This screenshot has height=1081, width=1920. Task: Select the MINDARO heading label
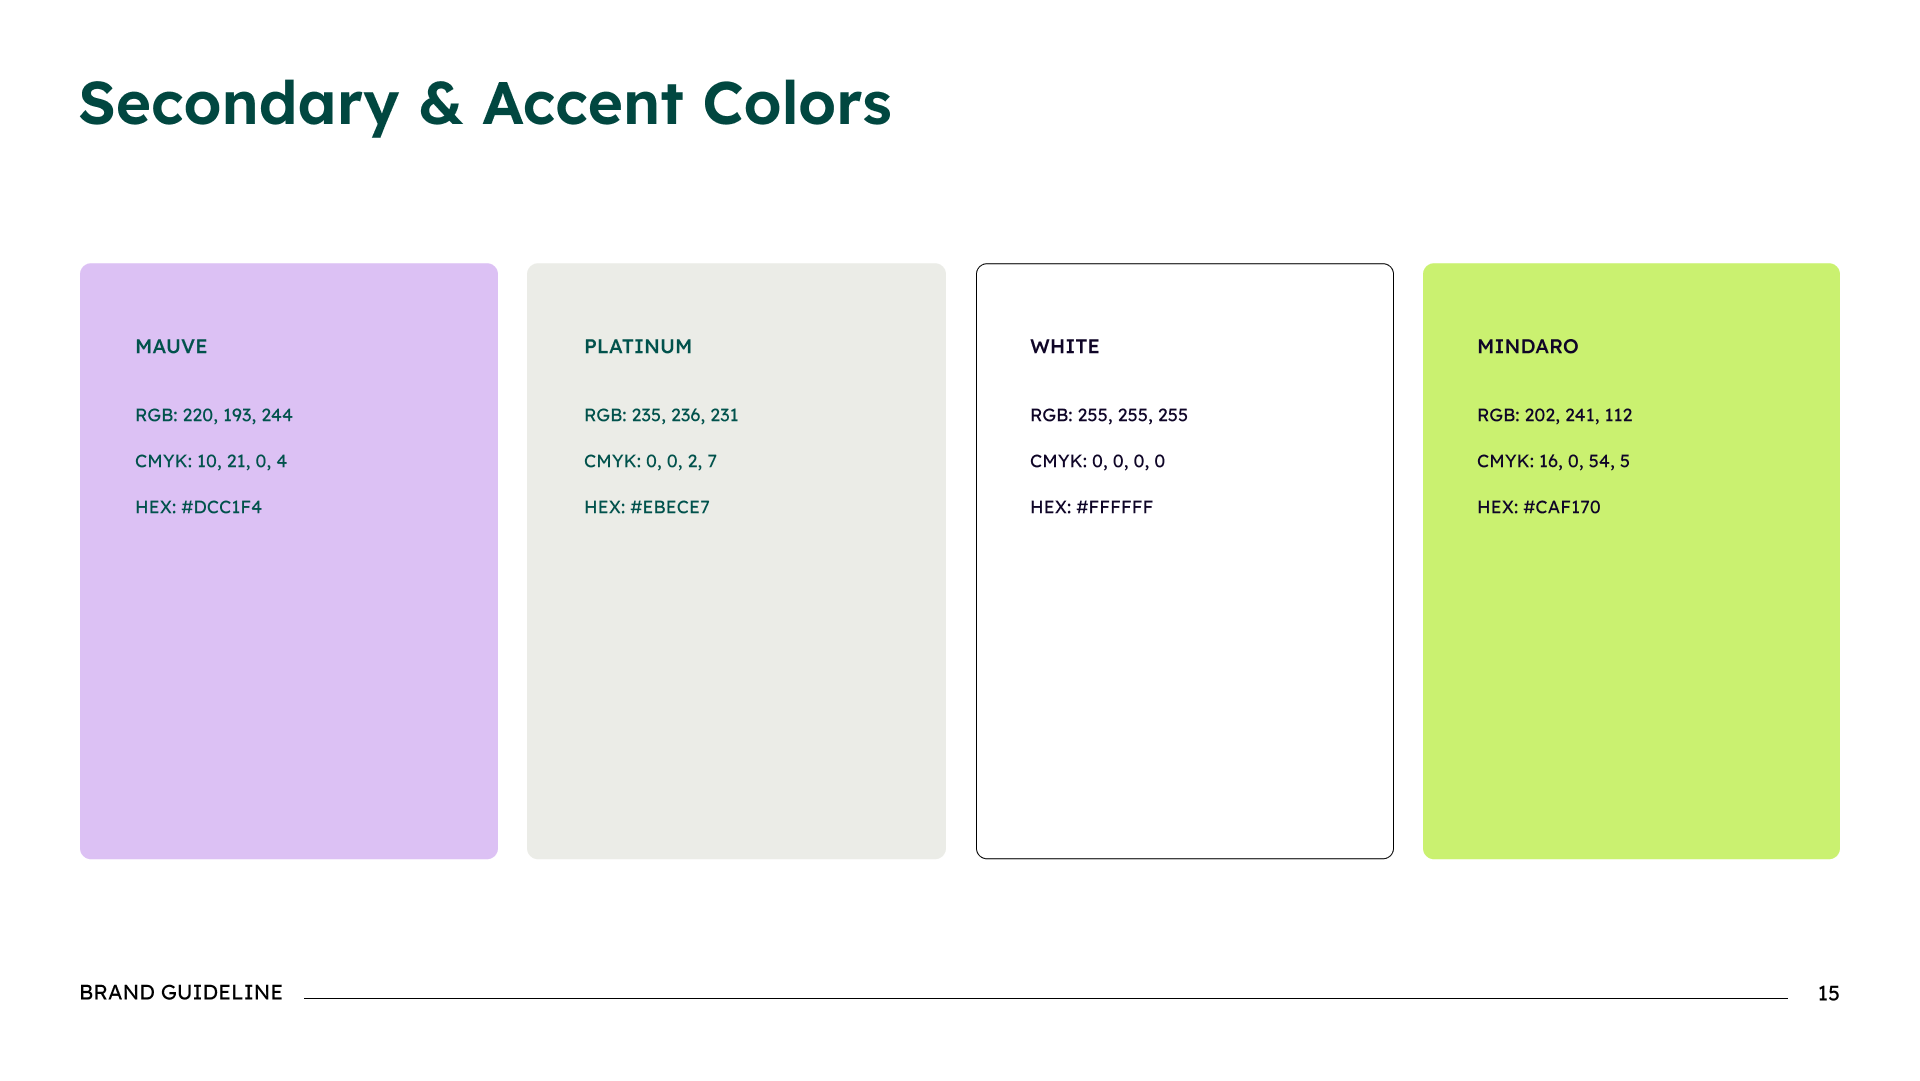tap(1528, 347)
